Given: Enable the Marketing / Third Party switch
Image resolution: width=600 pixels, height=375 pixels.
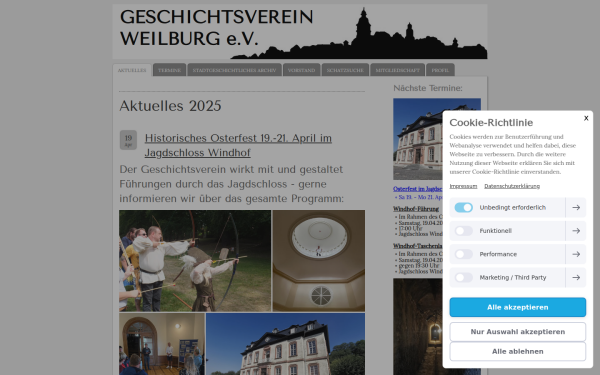Looking at the screenshot, I should pos(463,277).
